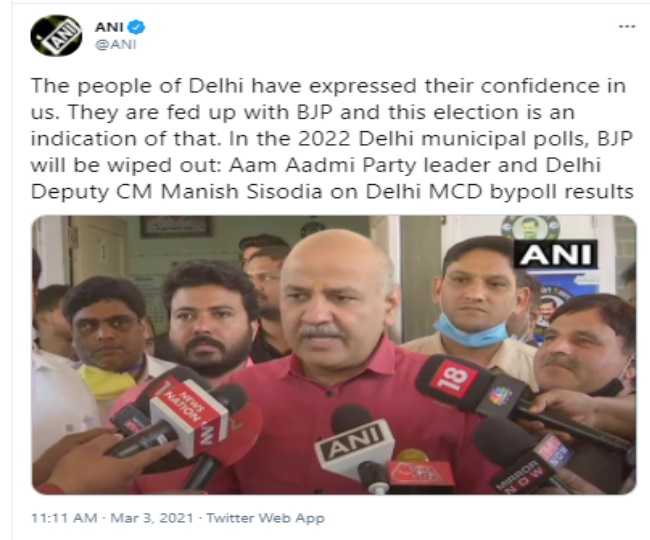Click the ANI display name
650x540 pixels.
point(109,27)
